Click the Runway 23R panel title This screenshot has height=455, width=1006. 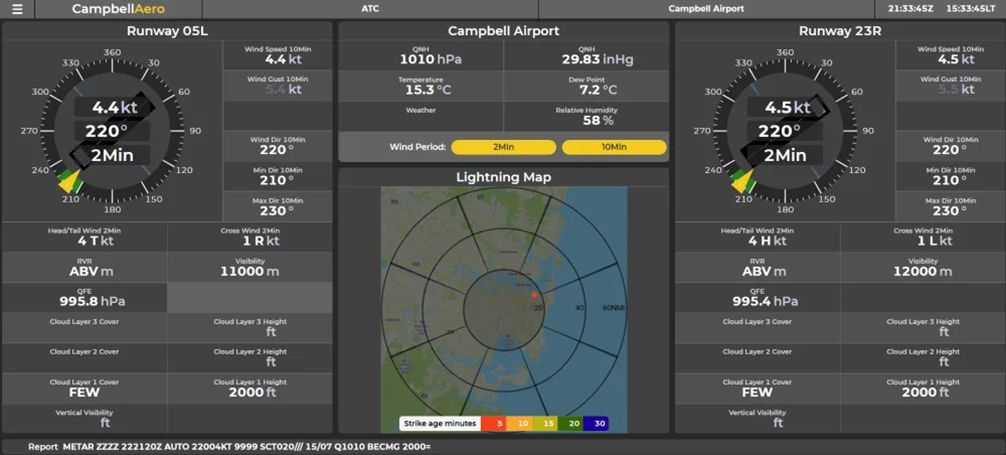coord(840,31)
